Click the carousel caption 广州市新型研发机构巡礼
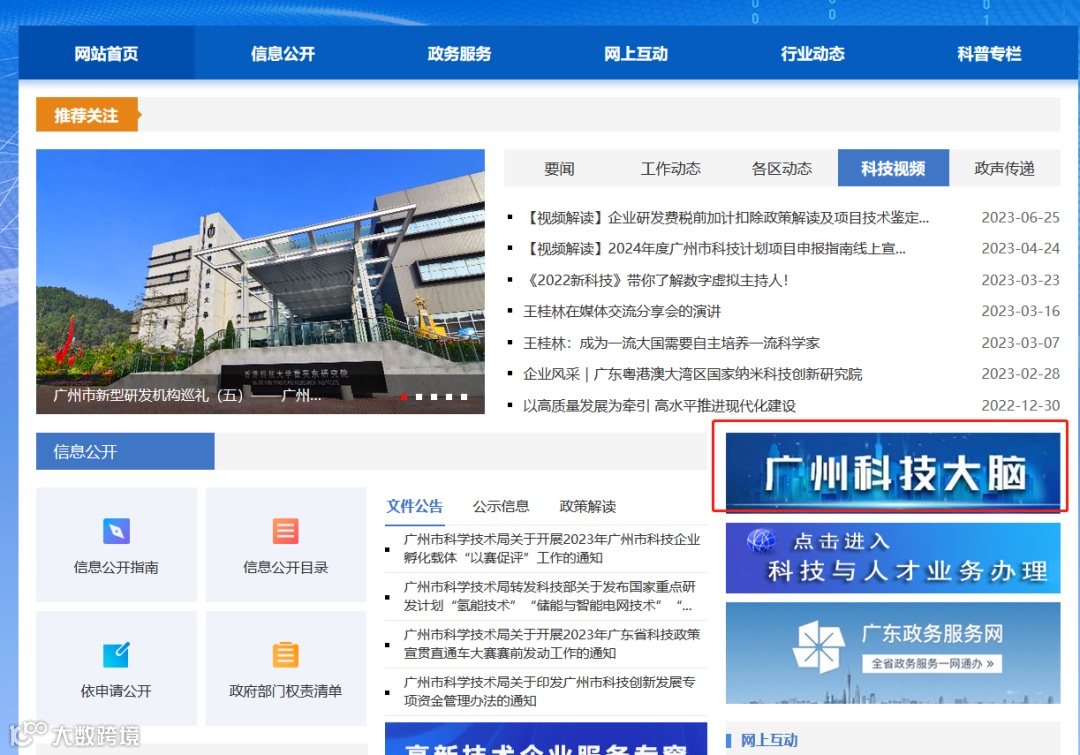This screenshot has height=755, width=1080. (187, 395)
